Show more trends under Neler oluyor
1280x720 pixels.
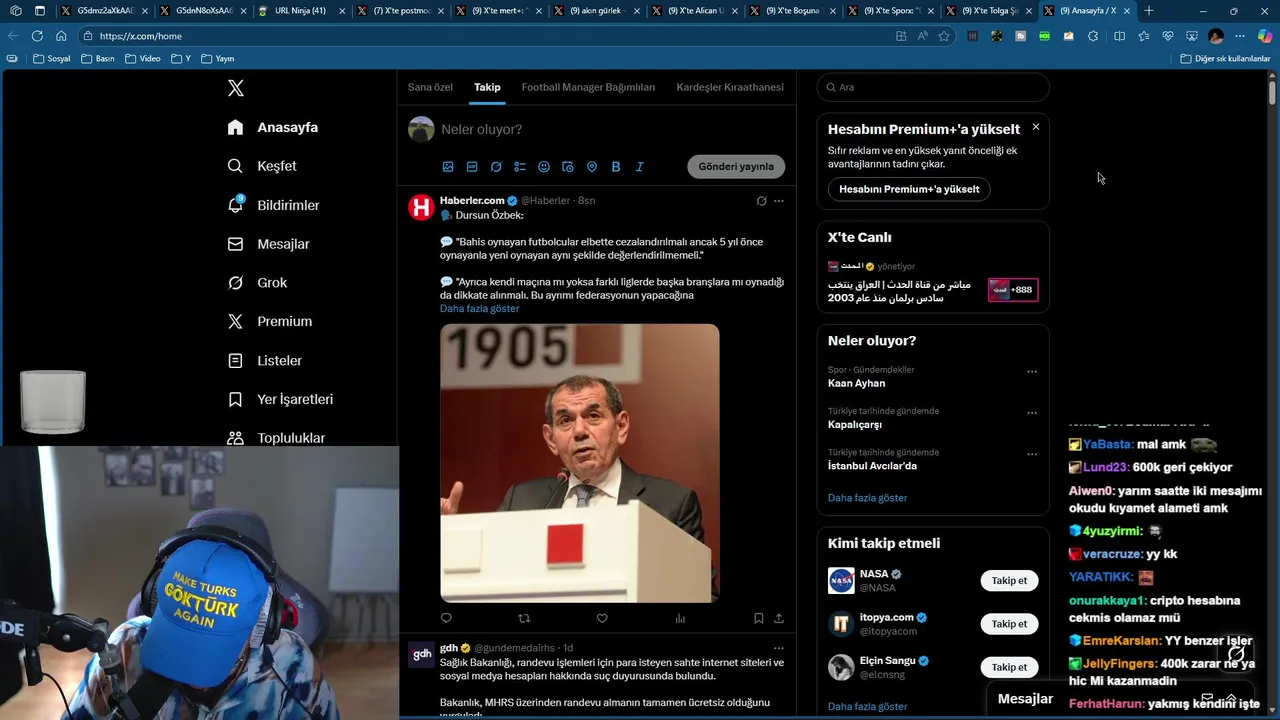click(x=868, y=498)
